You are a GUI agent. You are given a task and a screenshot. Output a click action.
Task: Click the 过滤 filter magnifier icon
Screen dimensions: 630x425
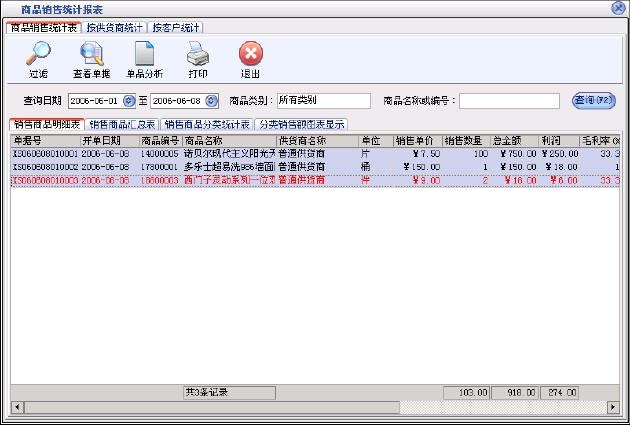38,58
